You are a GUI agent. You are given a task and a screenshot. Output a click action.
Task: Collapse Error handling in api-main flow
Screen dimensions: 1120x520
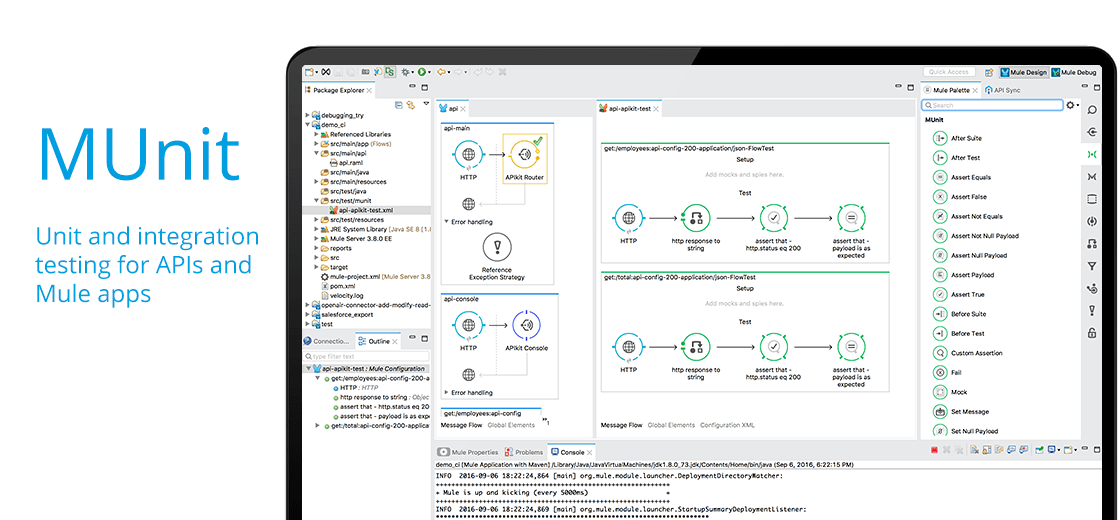[446, 221]
